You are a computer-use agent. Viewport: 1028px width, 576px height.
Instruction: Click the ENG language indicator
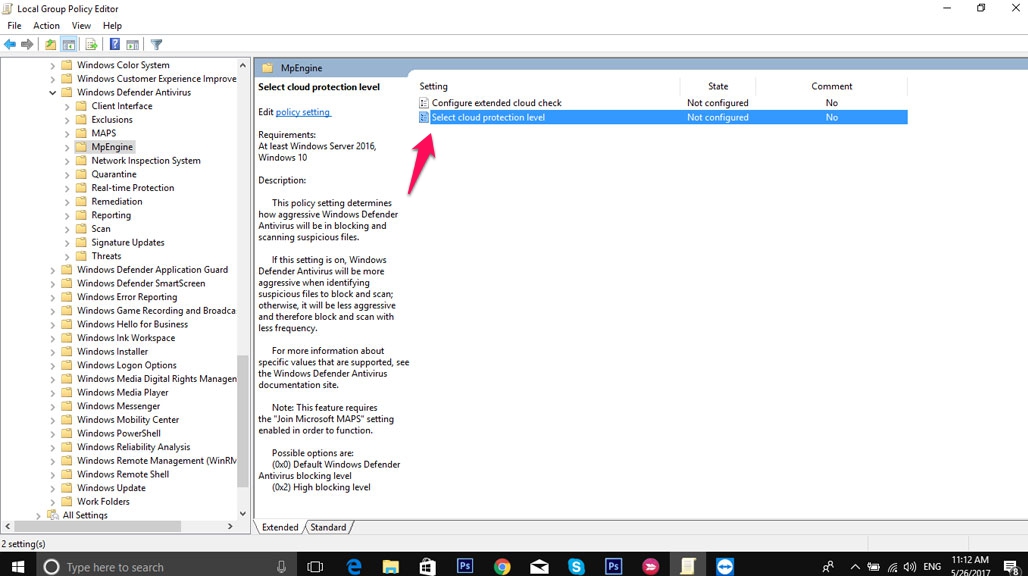(932, 567)
